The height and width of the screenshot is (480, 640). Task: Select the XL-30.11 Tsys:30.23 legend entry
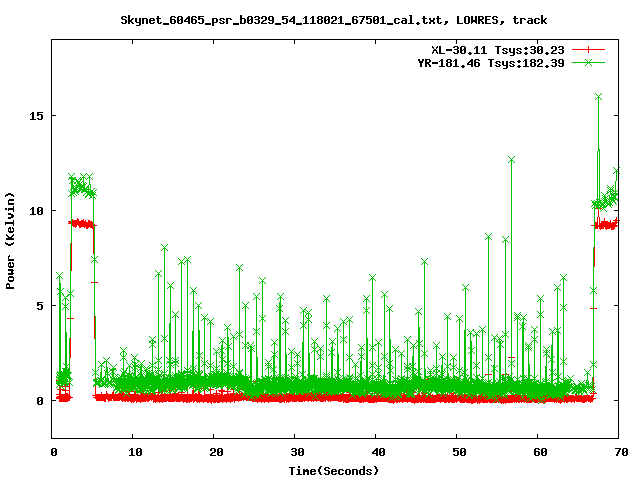point(498,50)
